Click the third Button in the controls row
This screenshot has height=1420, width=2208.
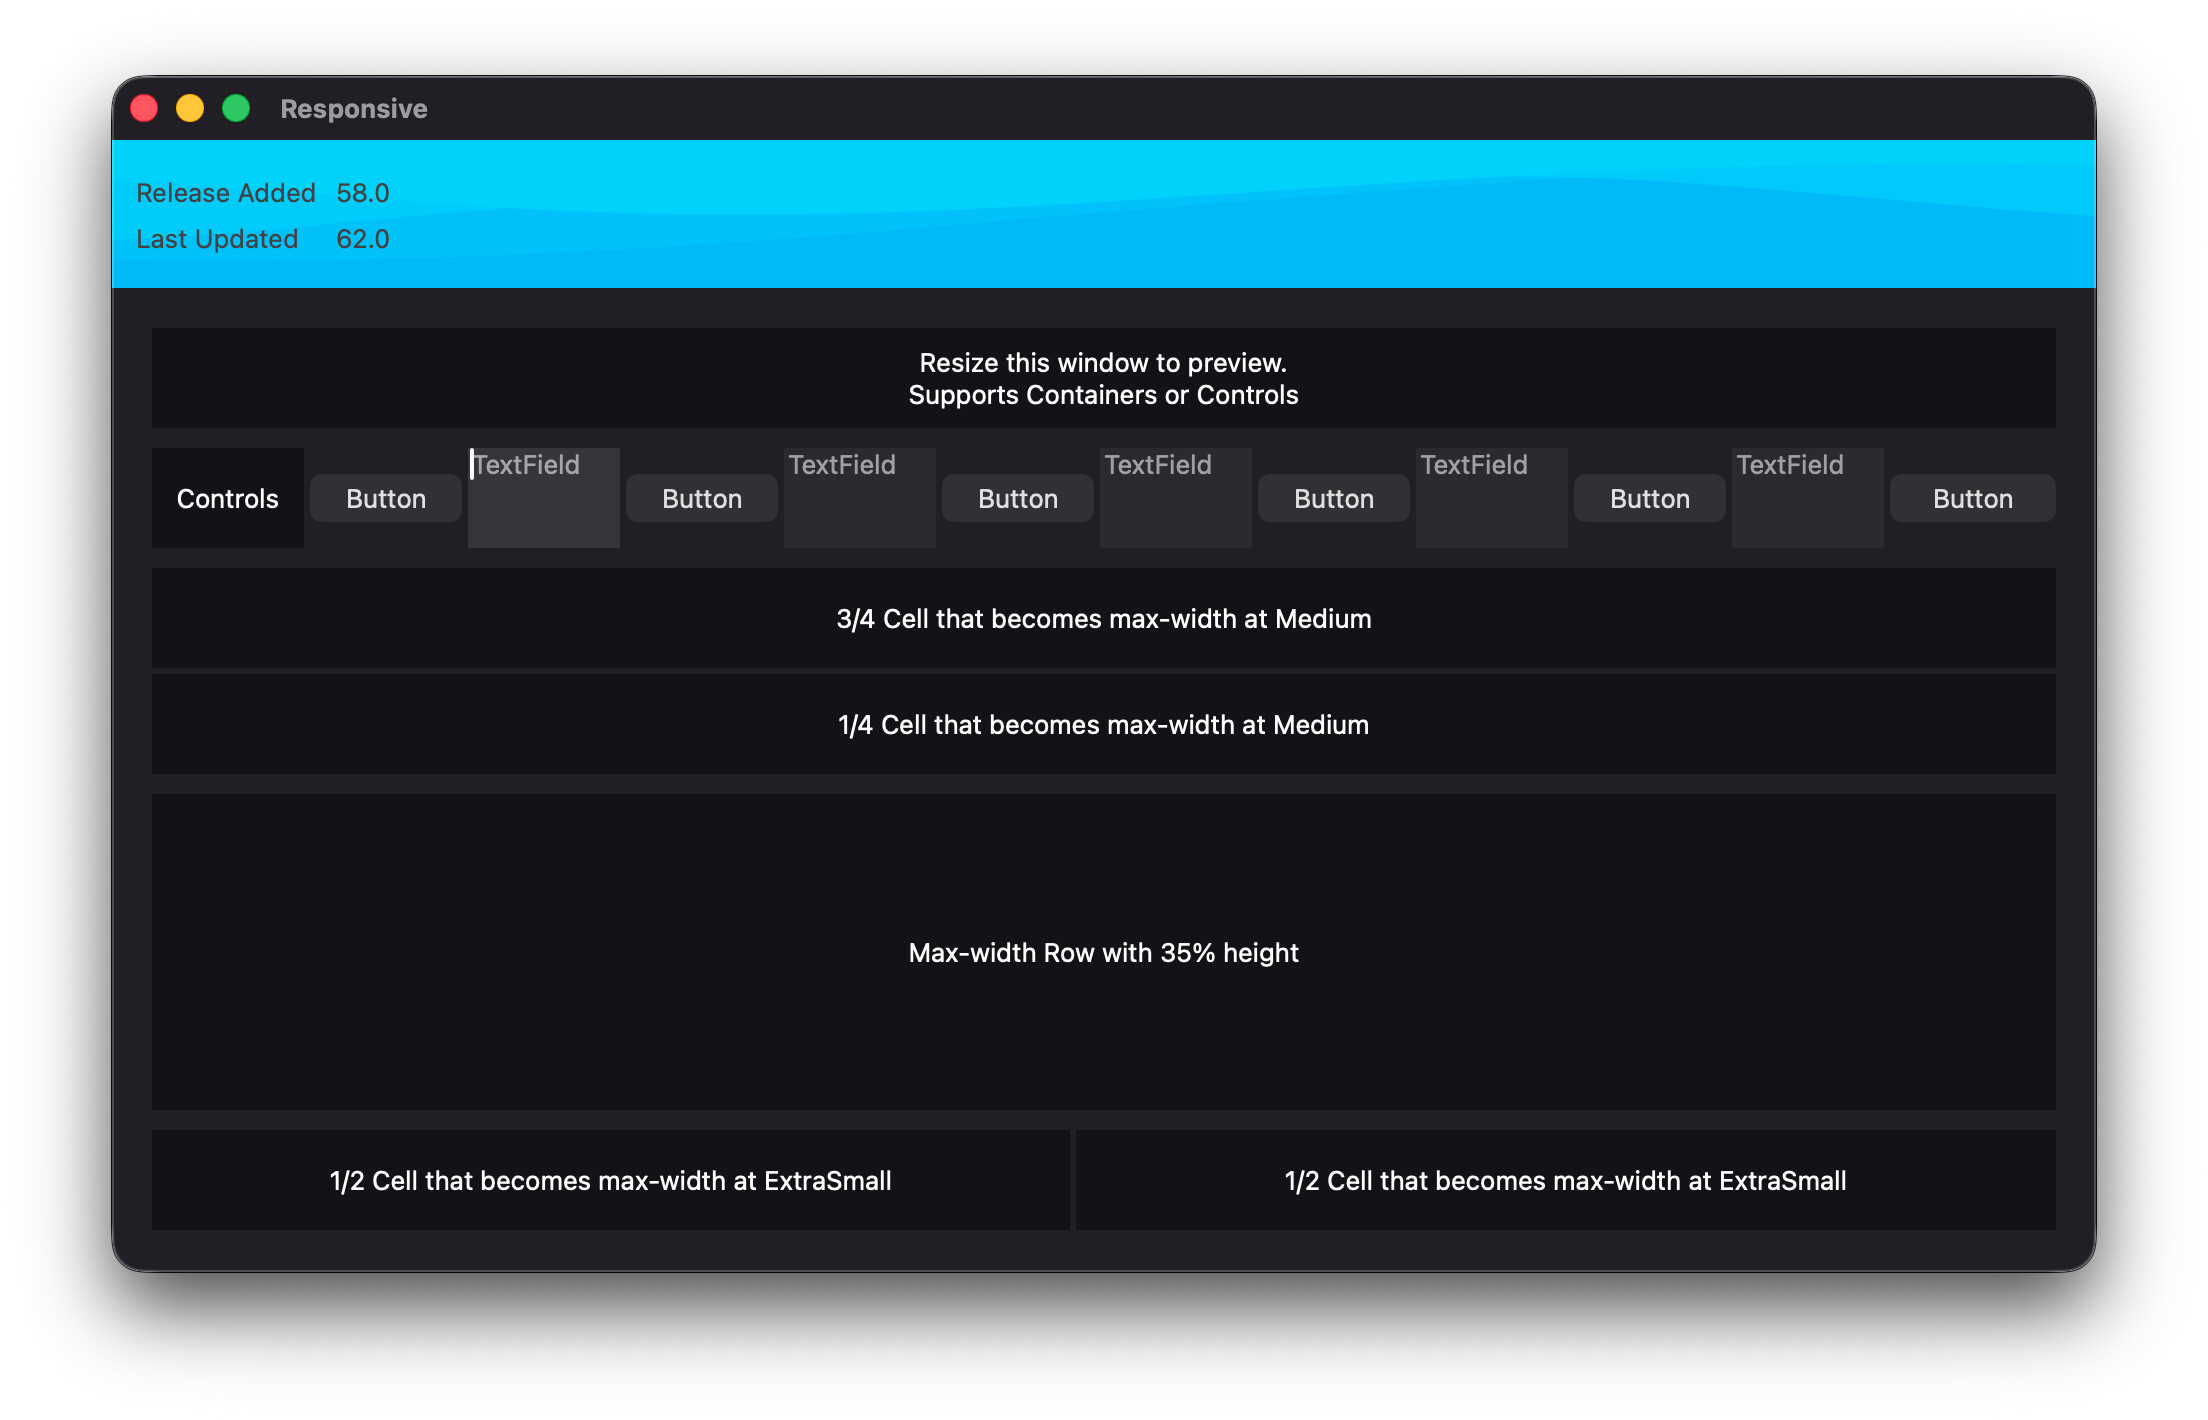pos(1018,498)
